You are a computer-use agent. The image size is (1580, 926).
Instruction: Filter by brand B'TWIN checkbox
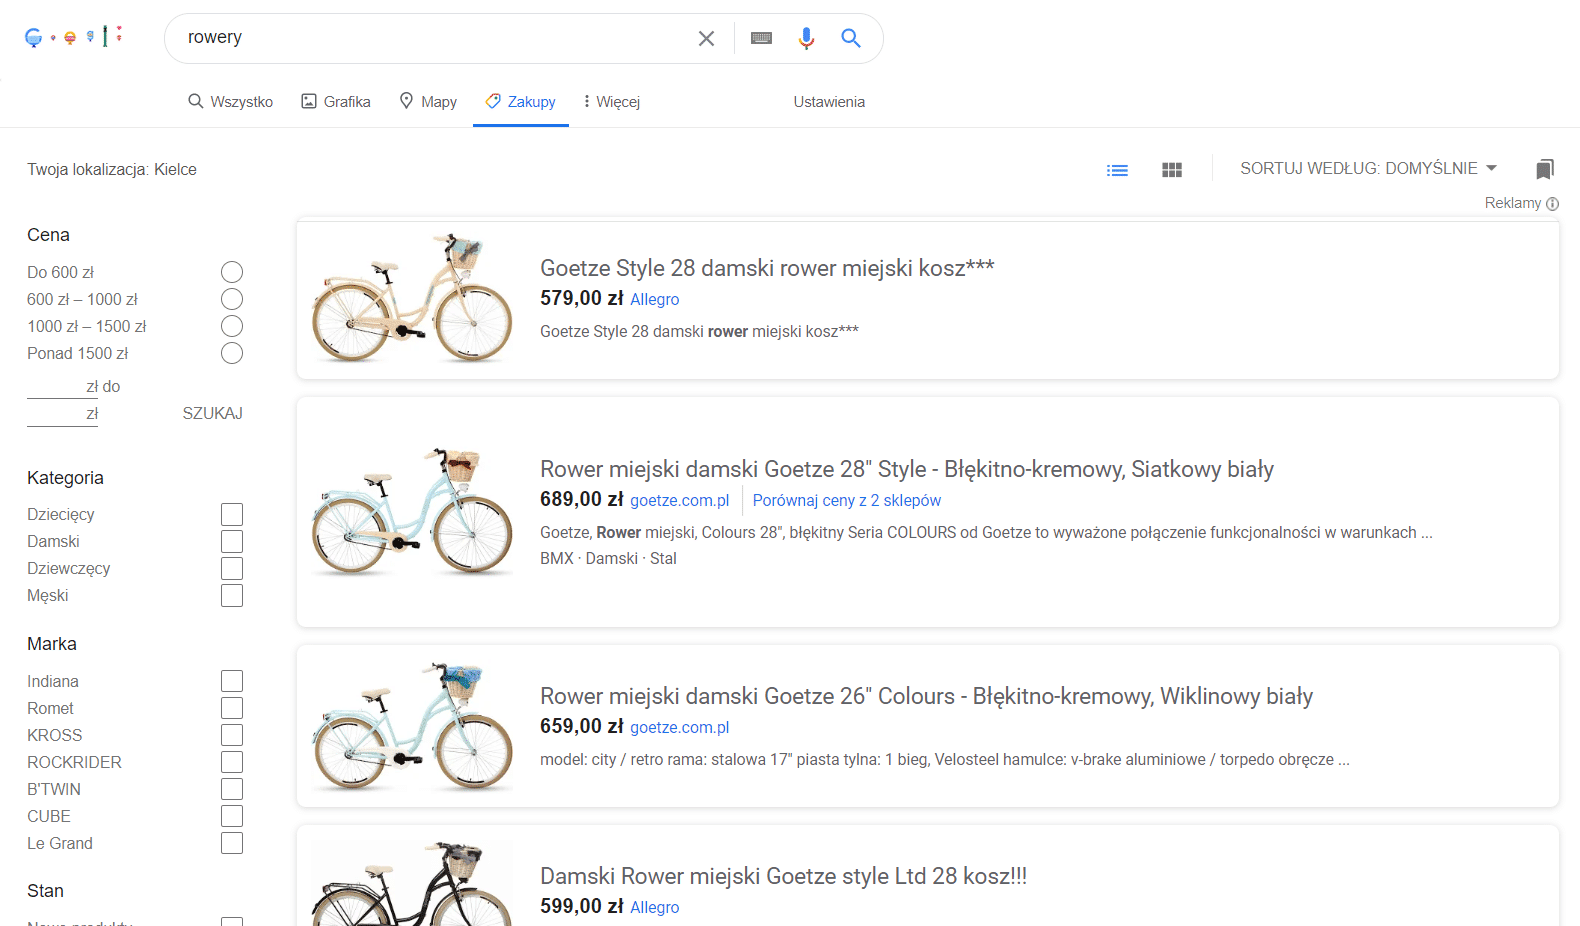(x=232, y=789)
